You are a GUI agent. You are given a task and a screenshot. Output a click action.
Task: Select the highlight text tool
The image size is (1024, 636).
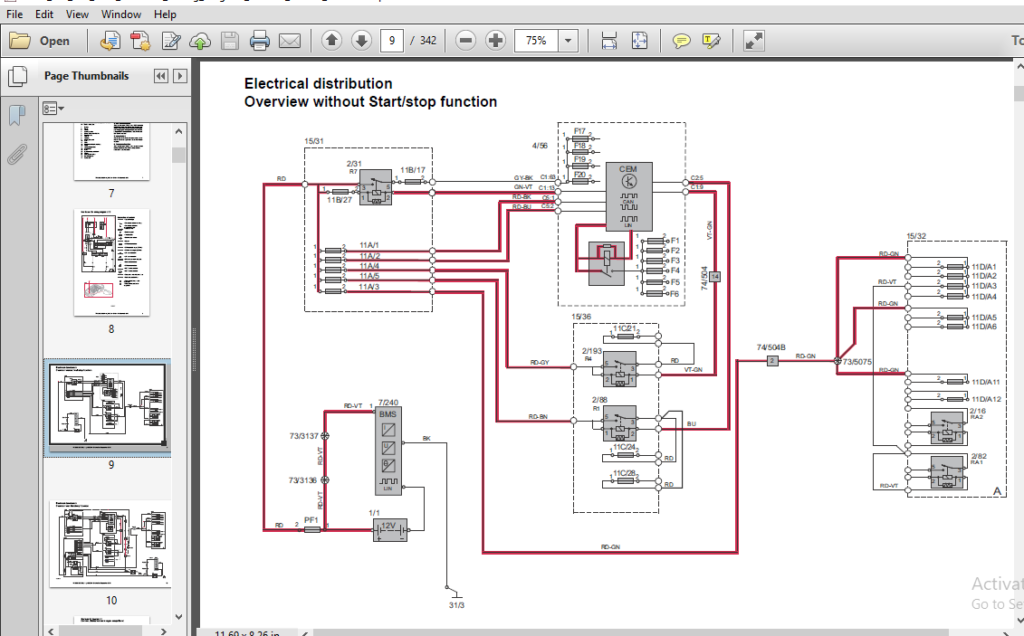[711, 41]
